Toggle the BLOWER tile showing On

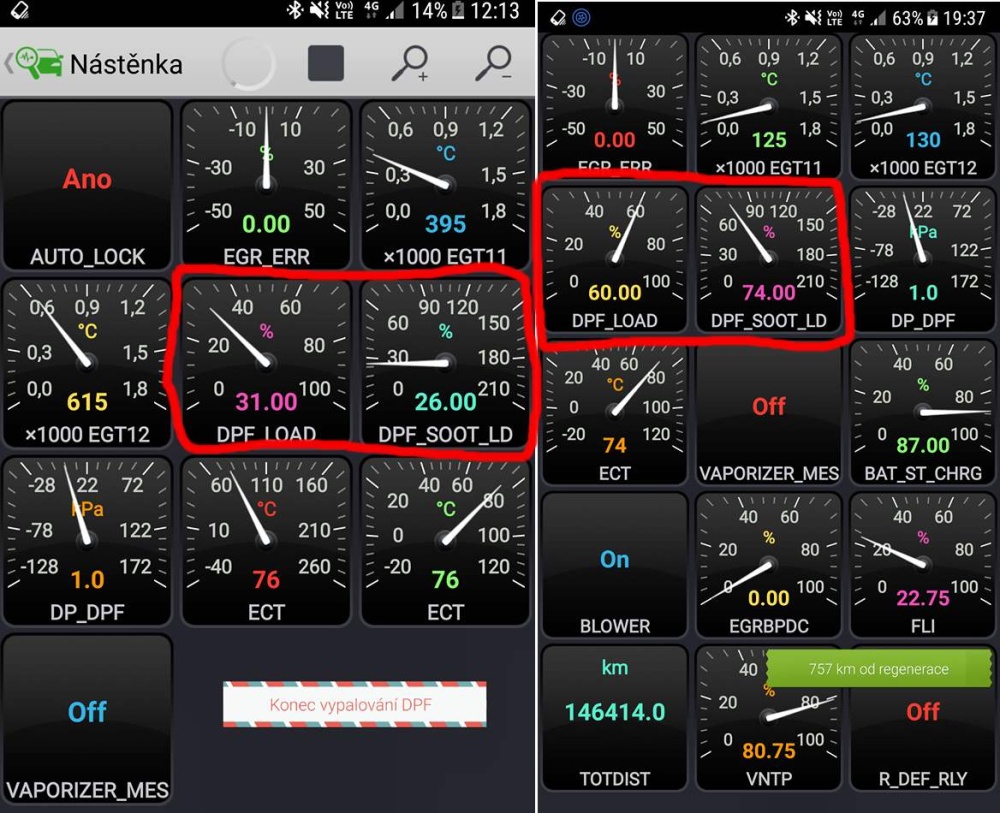pos(614,564)
